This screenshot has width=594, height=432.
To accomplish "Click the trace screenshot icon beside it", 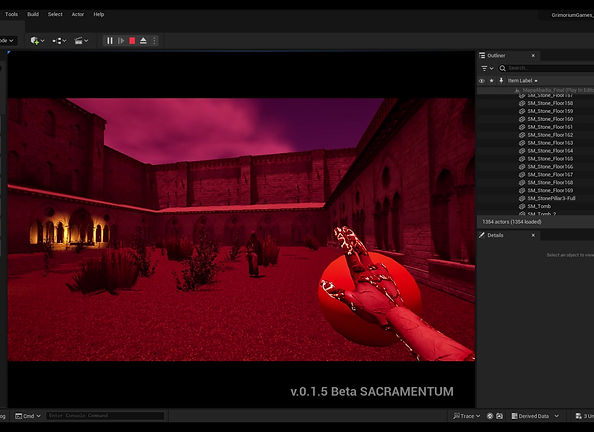I will [499, 416].
